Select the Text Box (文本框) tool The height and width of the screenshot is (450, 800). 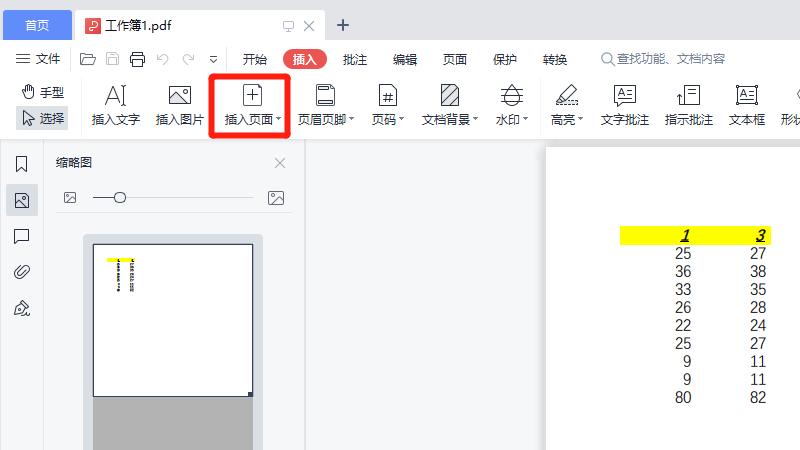746,106
